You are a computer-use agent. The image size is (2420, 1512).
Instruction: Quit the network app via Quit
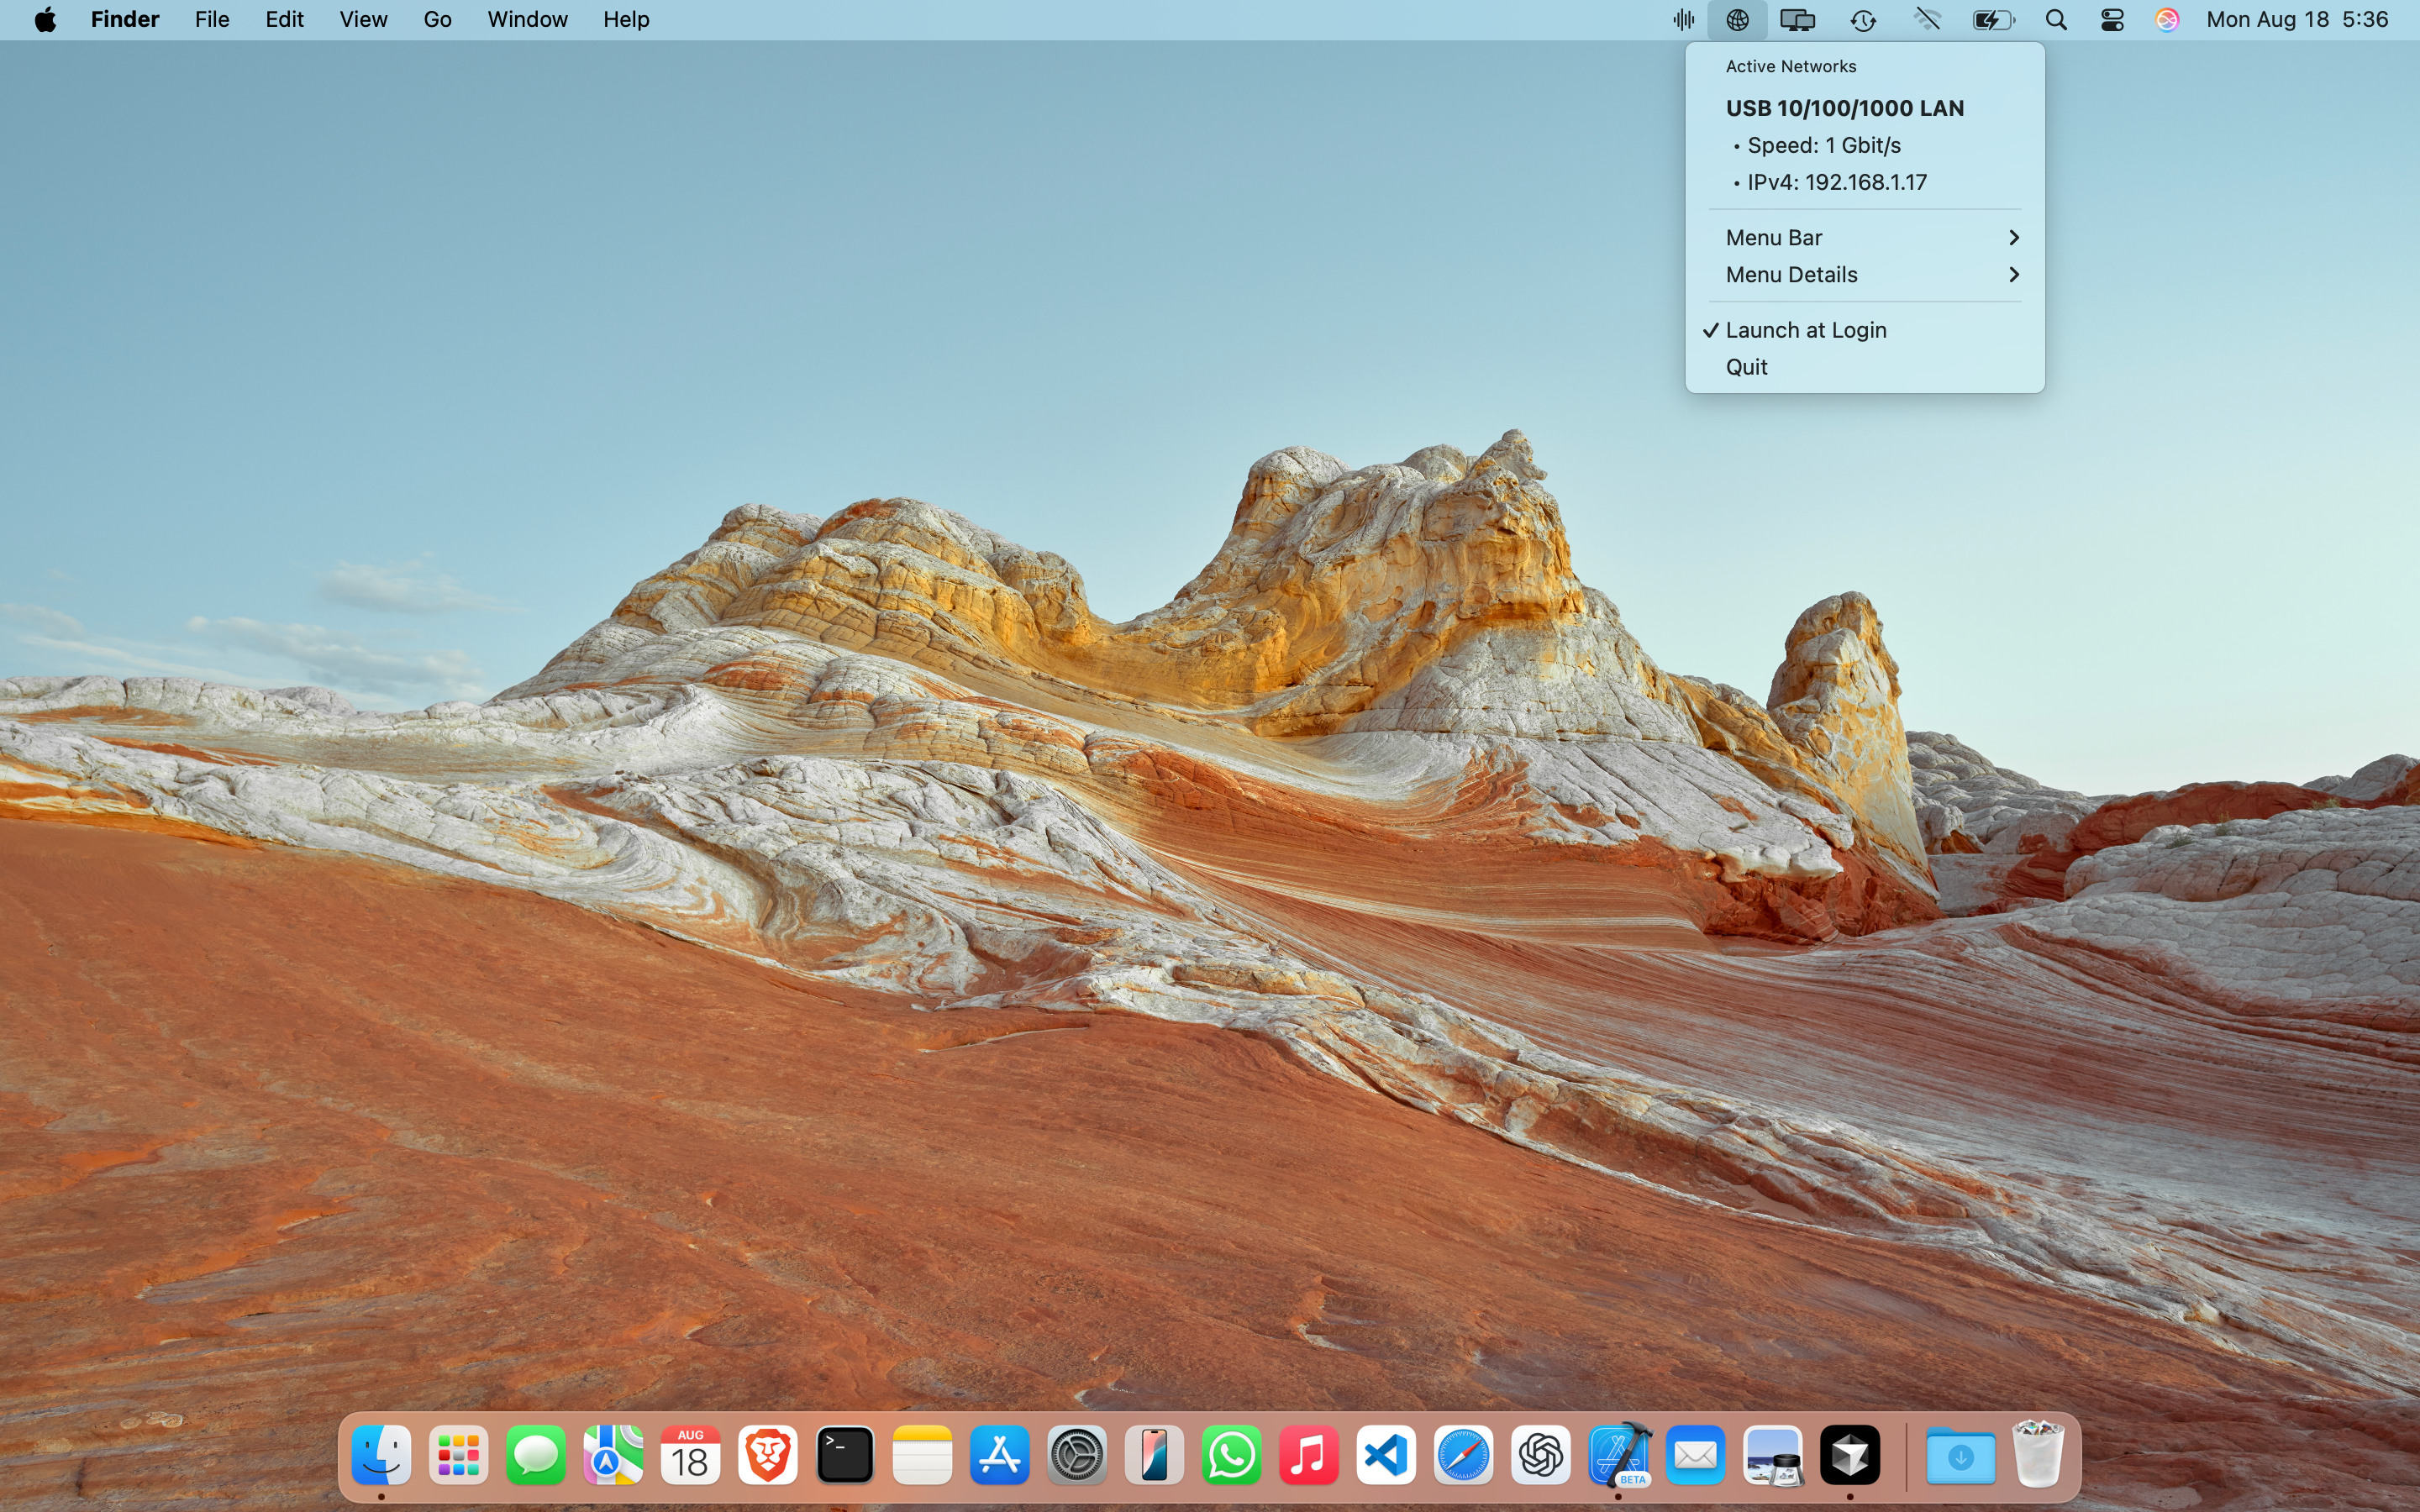click(1746, 367)
